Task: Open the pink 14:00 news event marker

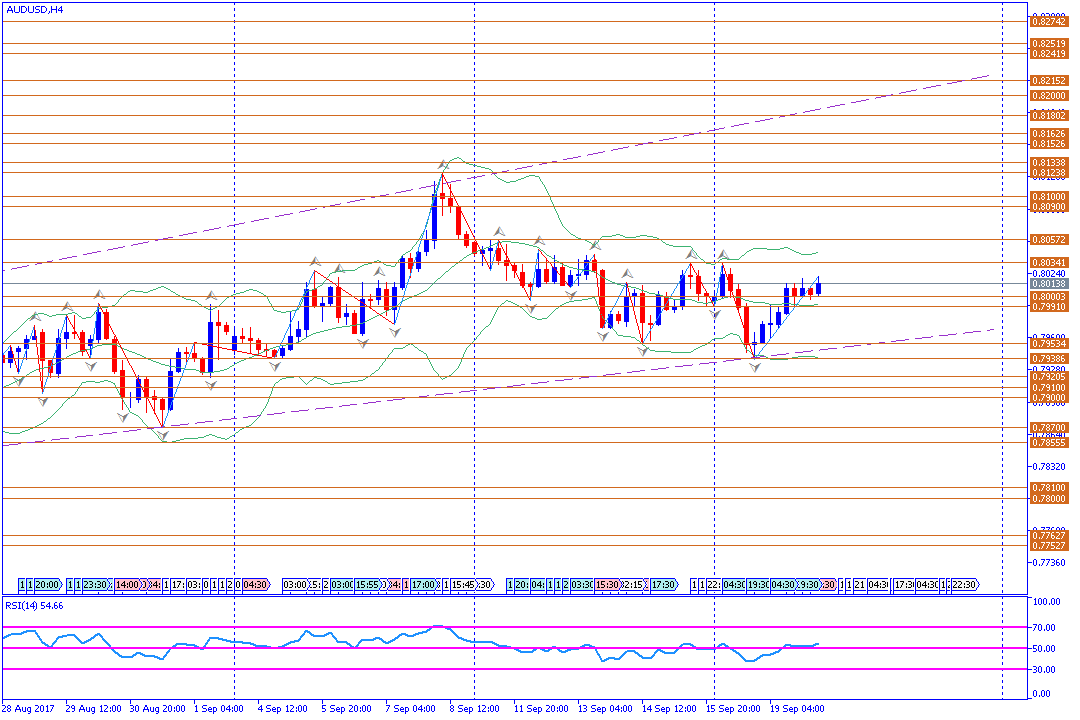Action: [x=128, y=585]
